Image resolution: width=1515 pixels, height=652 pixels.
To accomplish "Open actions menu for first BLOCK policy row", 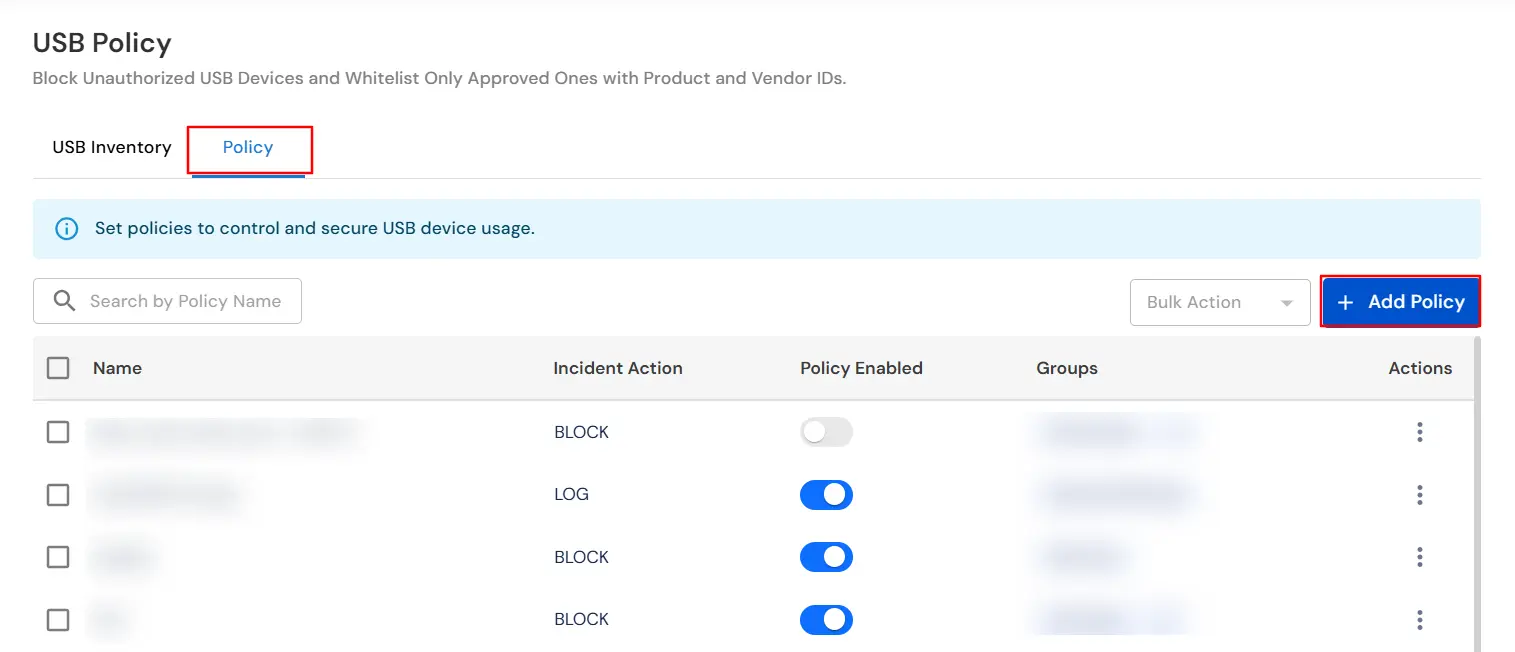I will click(x=1419, y=432).
